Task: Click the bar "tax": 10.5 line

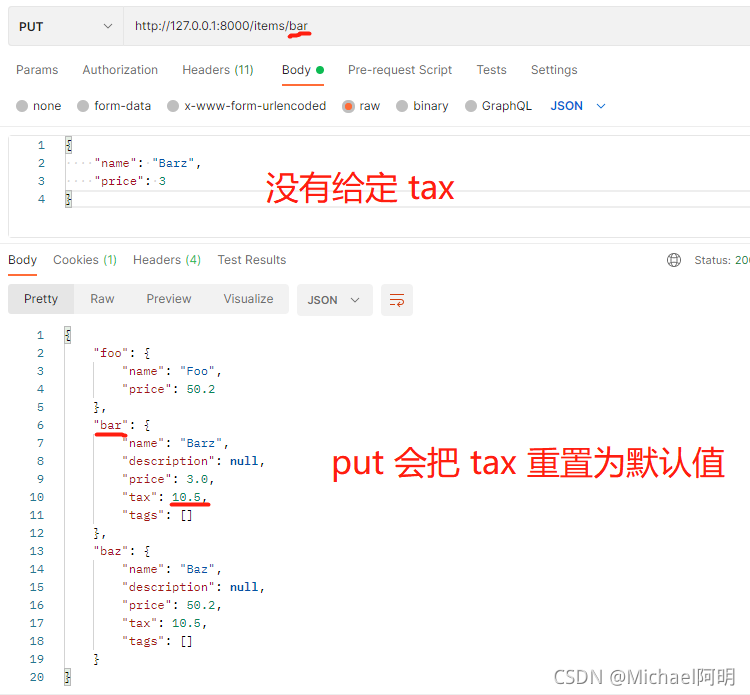Action: tap(165, 497)
